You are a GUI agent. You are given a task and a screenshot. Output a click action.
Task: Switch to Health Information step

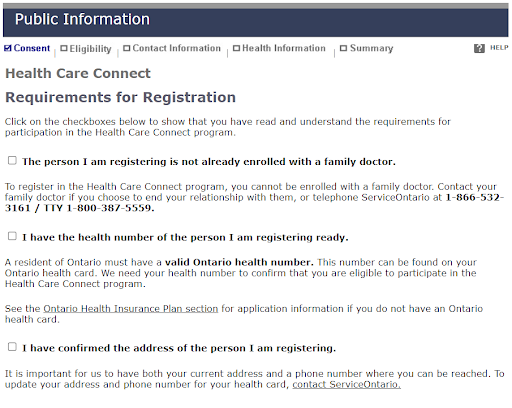[x=279, y=48]
